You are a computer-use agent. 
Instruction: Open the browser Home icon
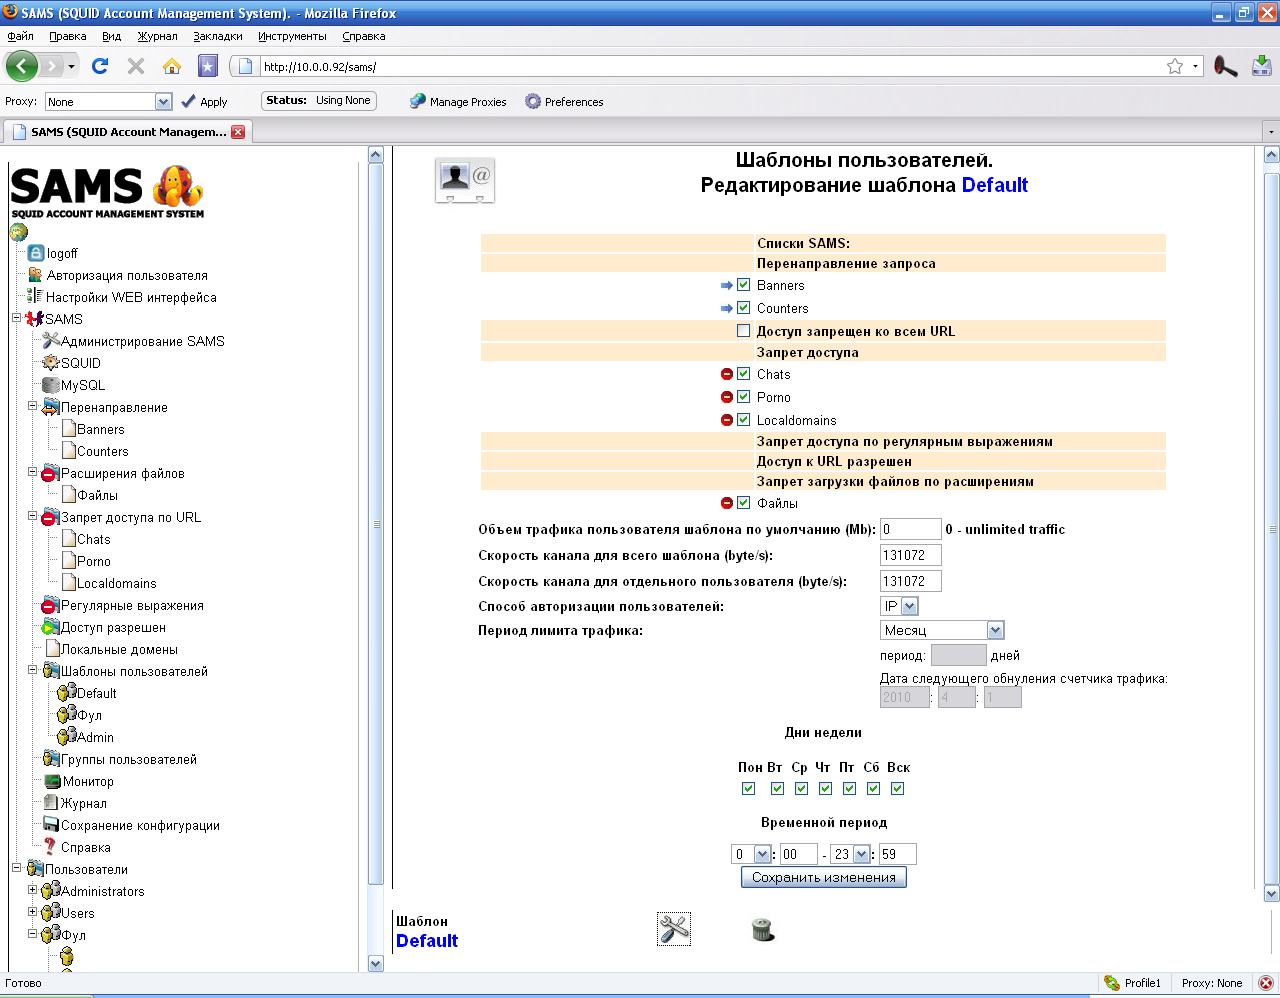pyautogui.click(x=172, y=66)
